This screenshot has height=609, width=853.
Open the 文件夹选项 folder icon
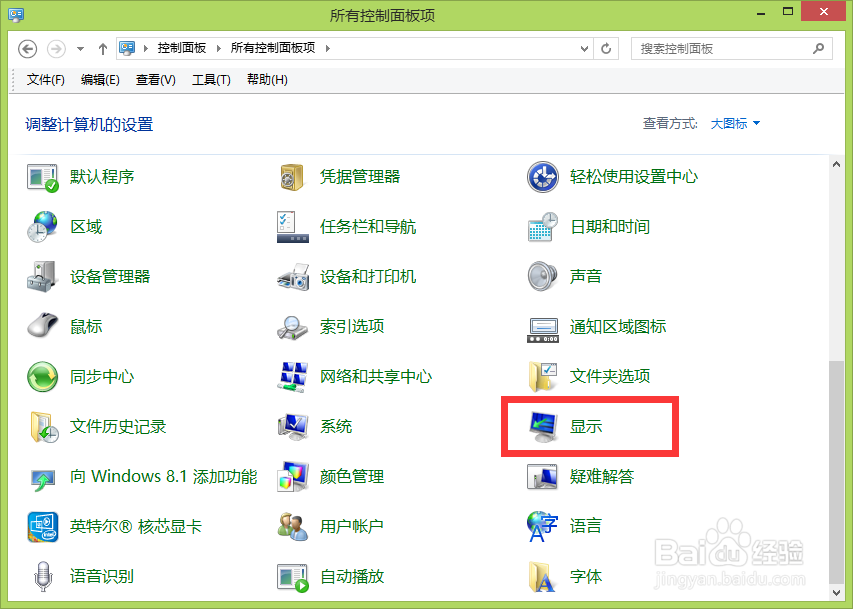click(542, 377)
